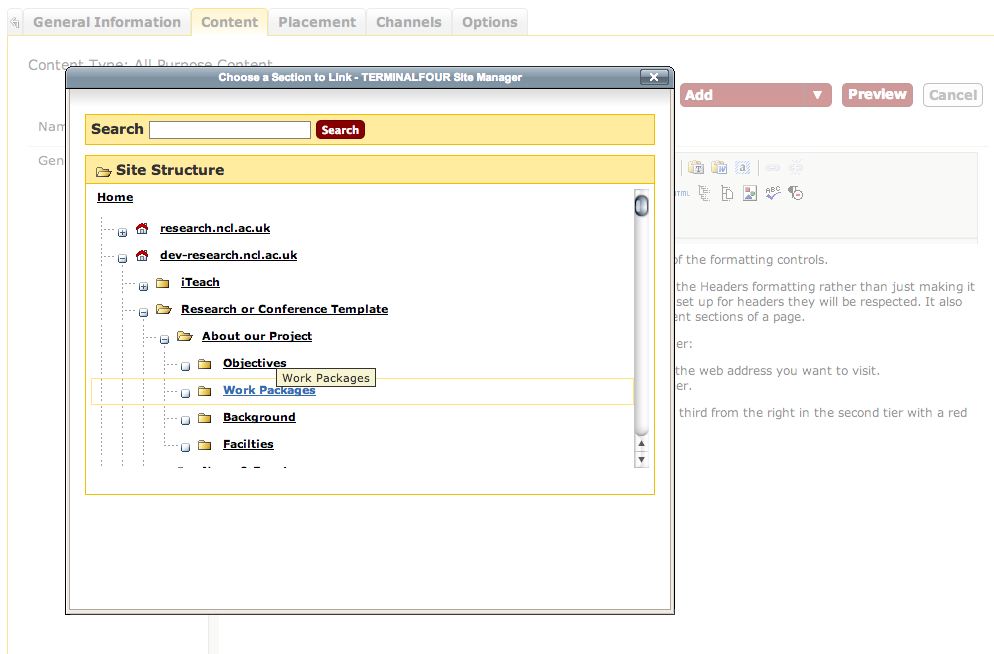Viewport: 994px width, 654px height.
Task: Select the Work Packages section link
Action: (x=269, y=390)
